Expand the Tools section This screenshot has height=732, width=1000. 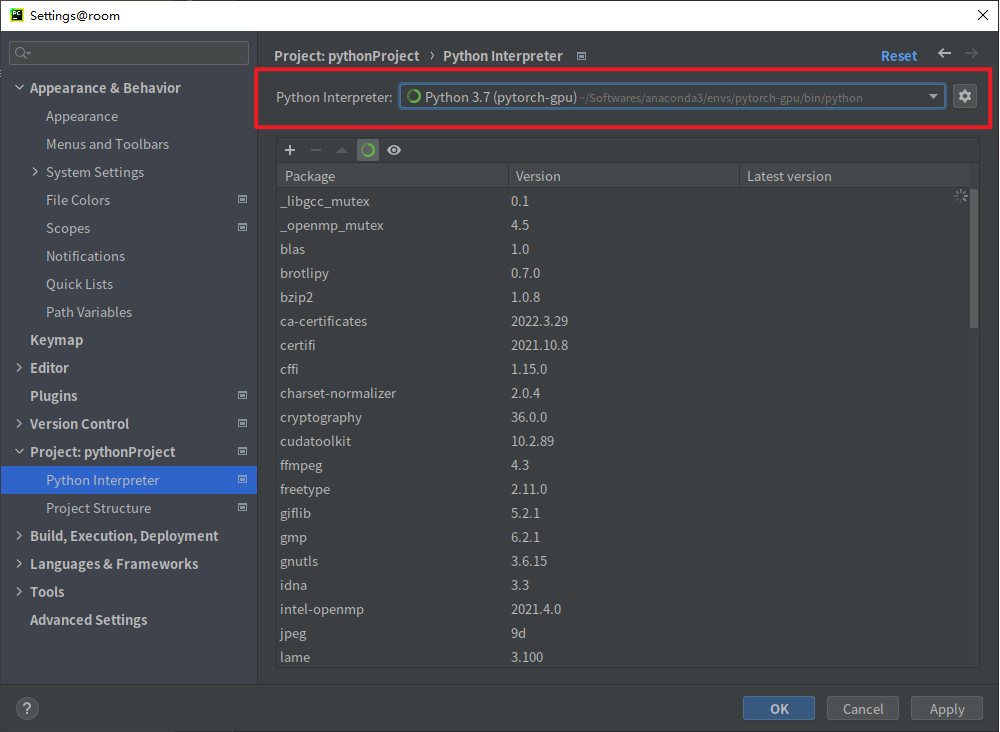tap(19, 592)
